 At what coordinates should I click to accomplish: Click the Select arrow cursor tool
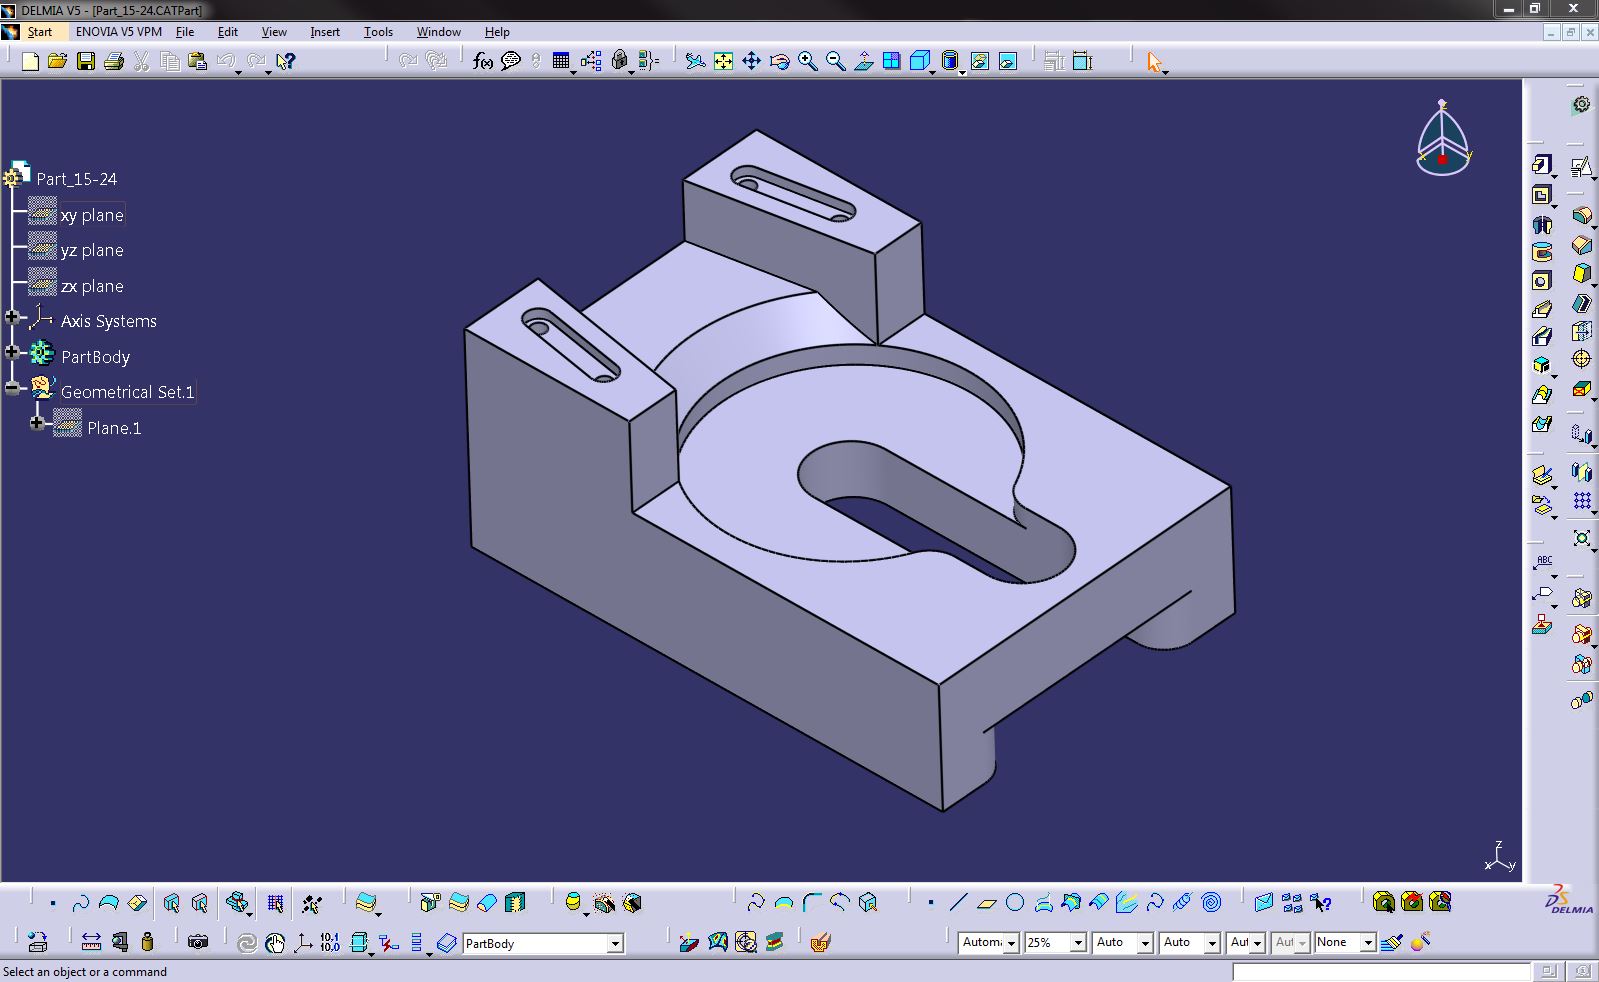tap(1154, 62)
